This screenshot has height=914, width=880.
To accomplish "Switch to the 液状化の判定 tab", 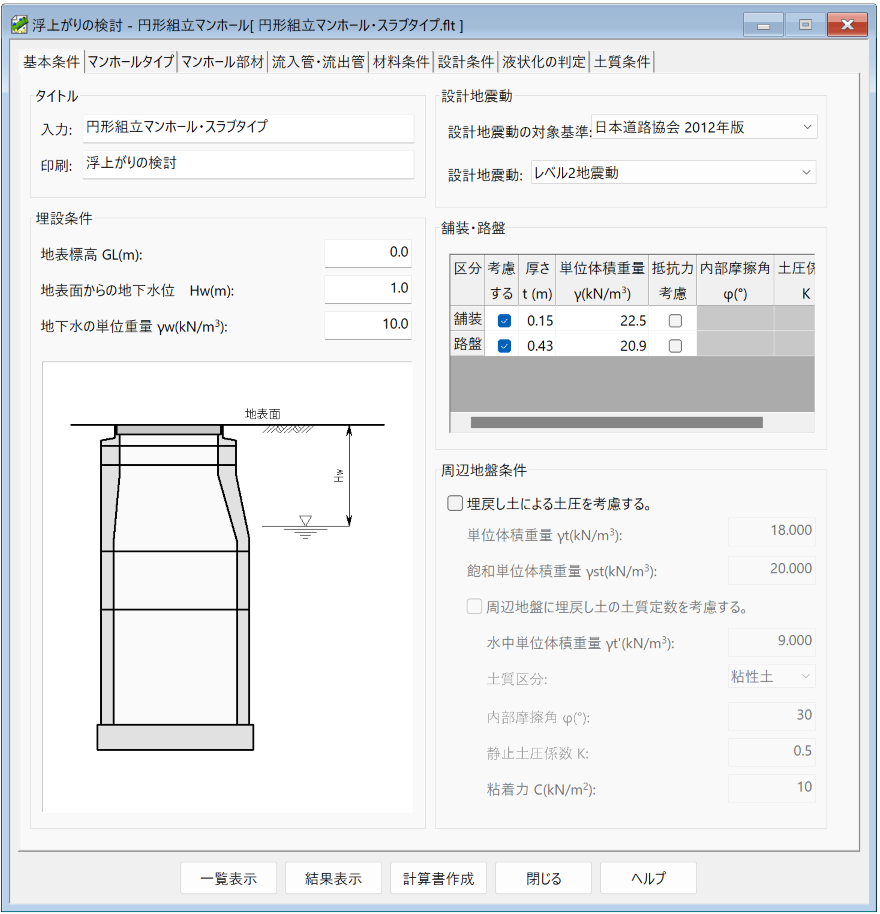I will [x=544, y=62].
